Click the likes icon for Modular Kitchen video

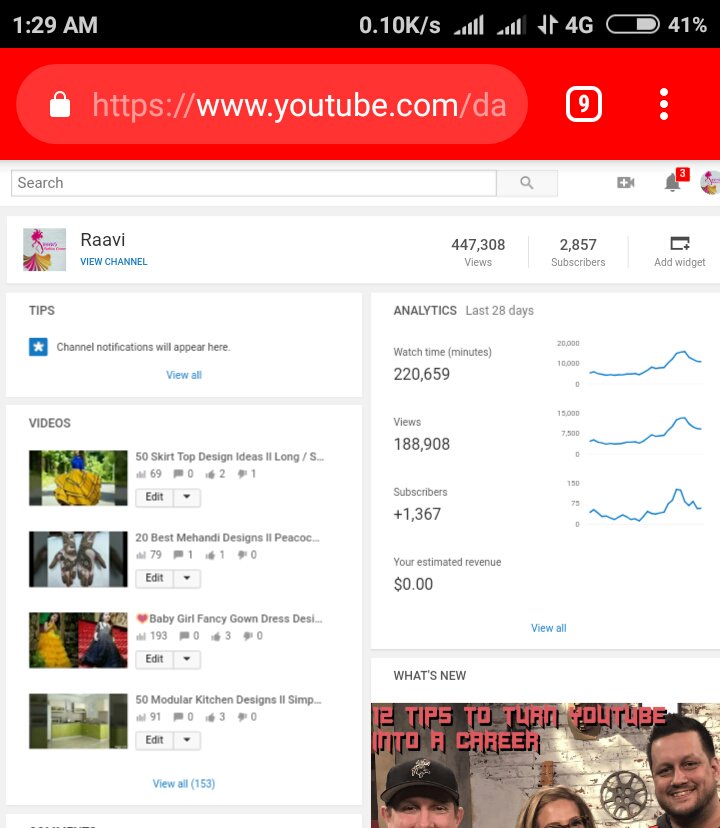pyautogui.click(x=210, y=717)
